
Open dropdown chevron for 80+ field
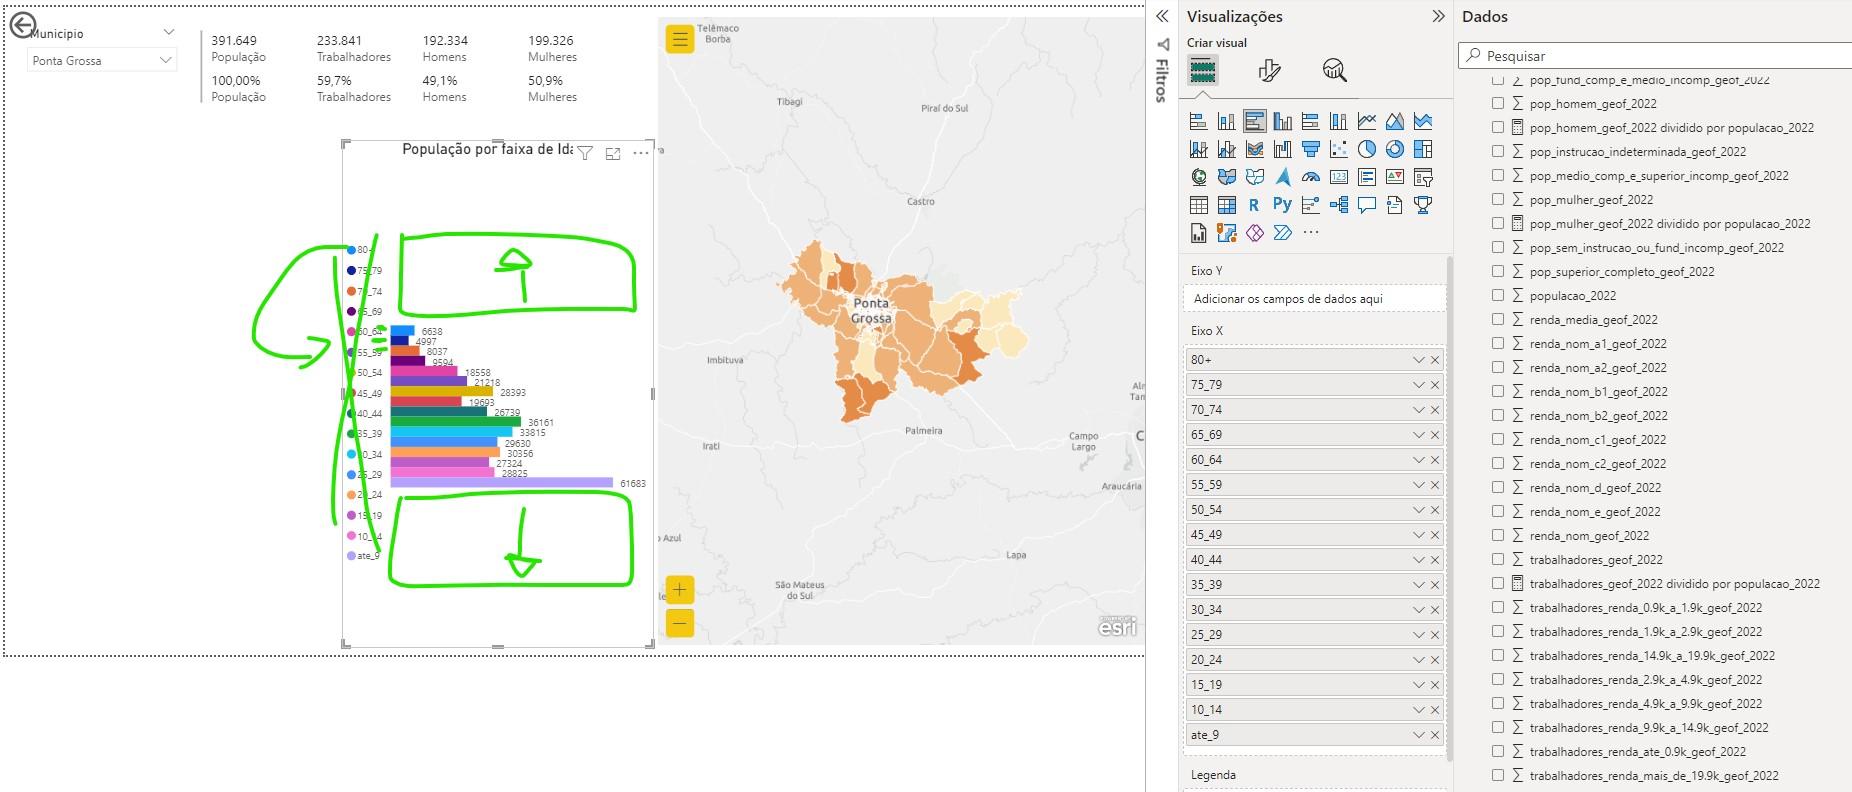tap(1418, 360)
